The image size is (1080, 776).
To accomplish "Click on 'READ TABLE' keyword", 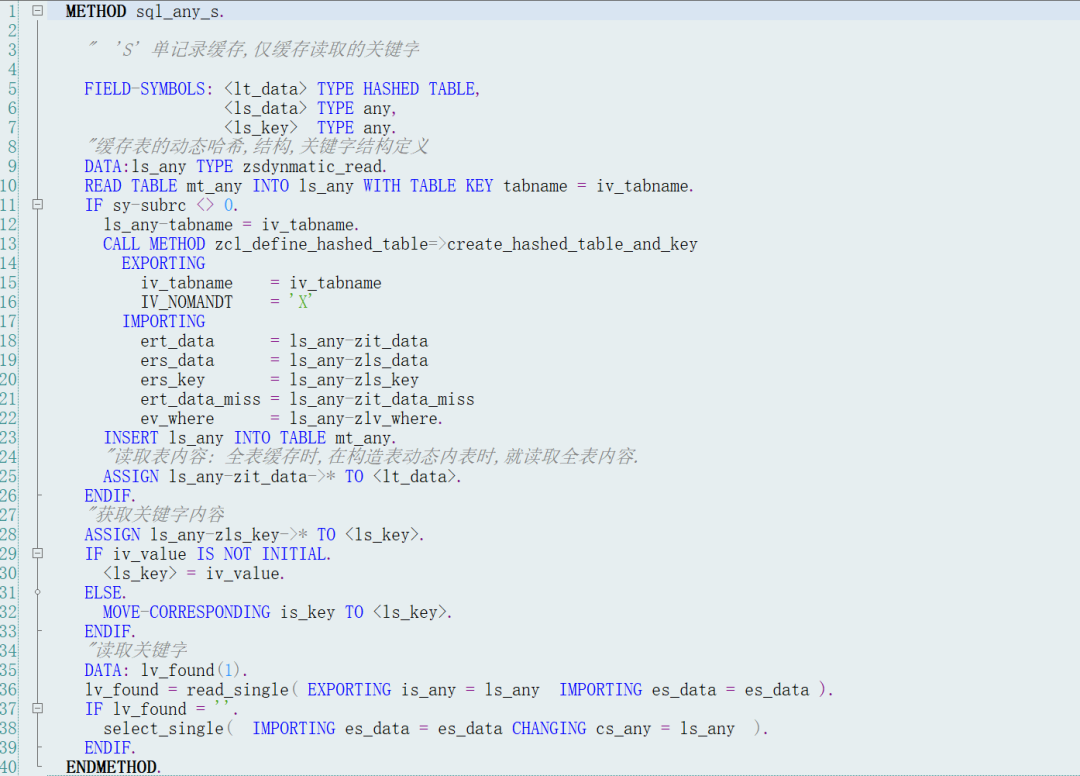I will [x=131, y=186].
